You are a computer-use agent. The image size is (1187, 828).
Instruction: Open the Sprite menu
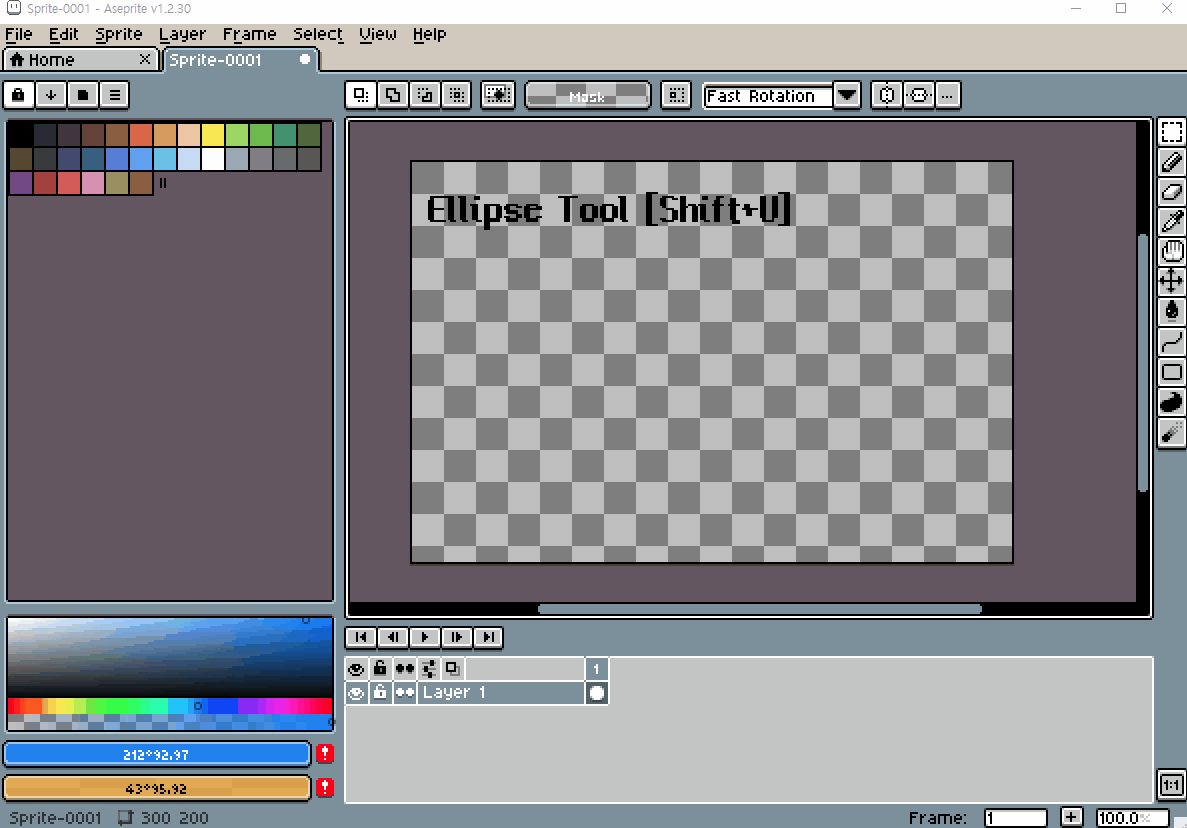tap(119, 34)
